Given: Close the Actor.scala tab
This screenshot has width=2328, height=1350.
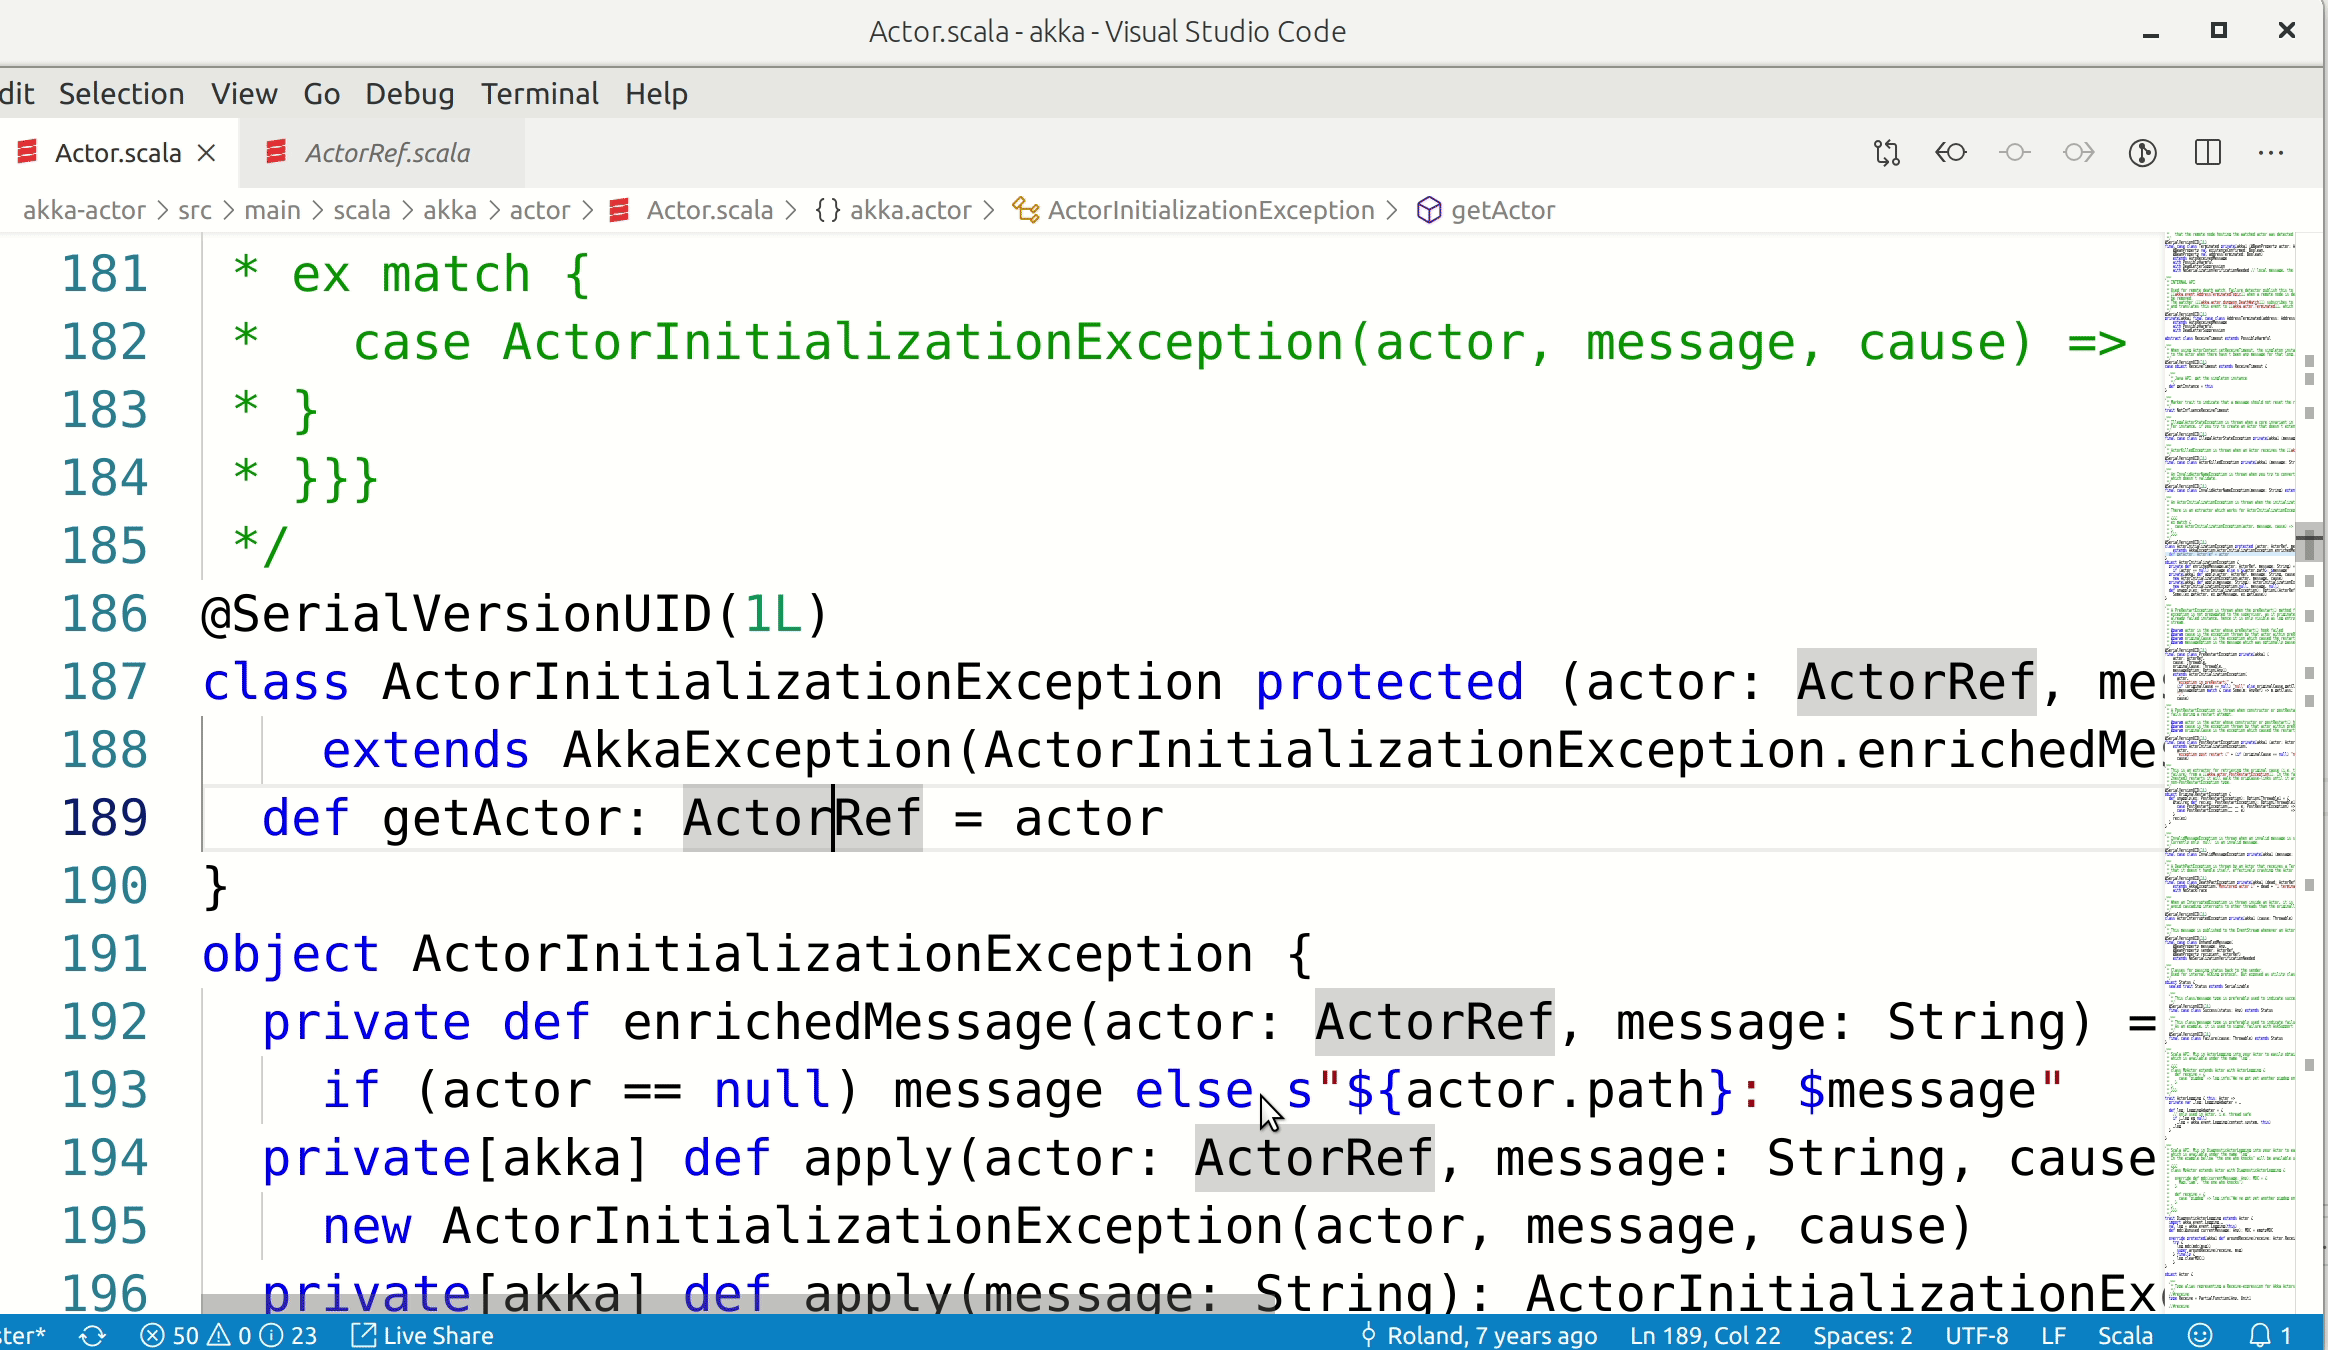Looking at the screenshot, I should [207, 153].
